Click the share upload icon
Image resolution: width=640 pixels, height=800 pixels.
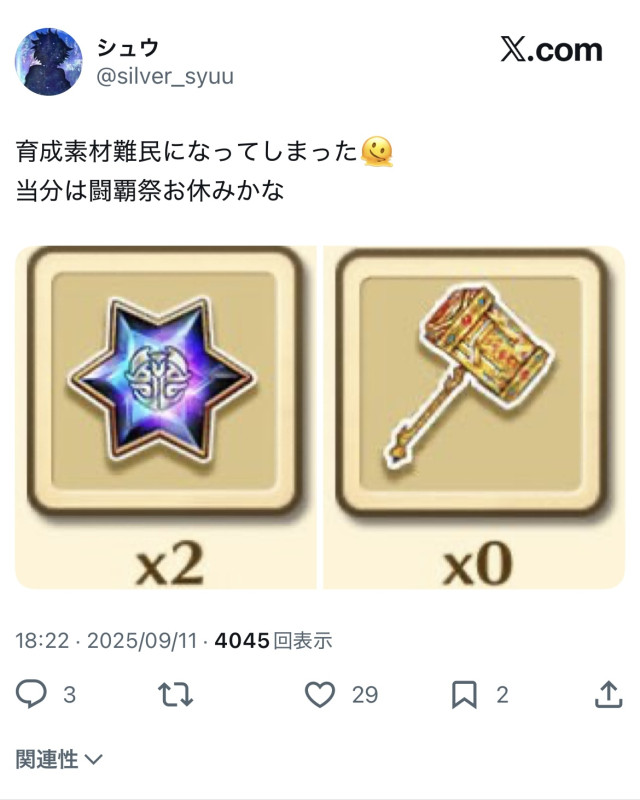[x=608, y=694]
